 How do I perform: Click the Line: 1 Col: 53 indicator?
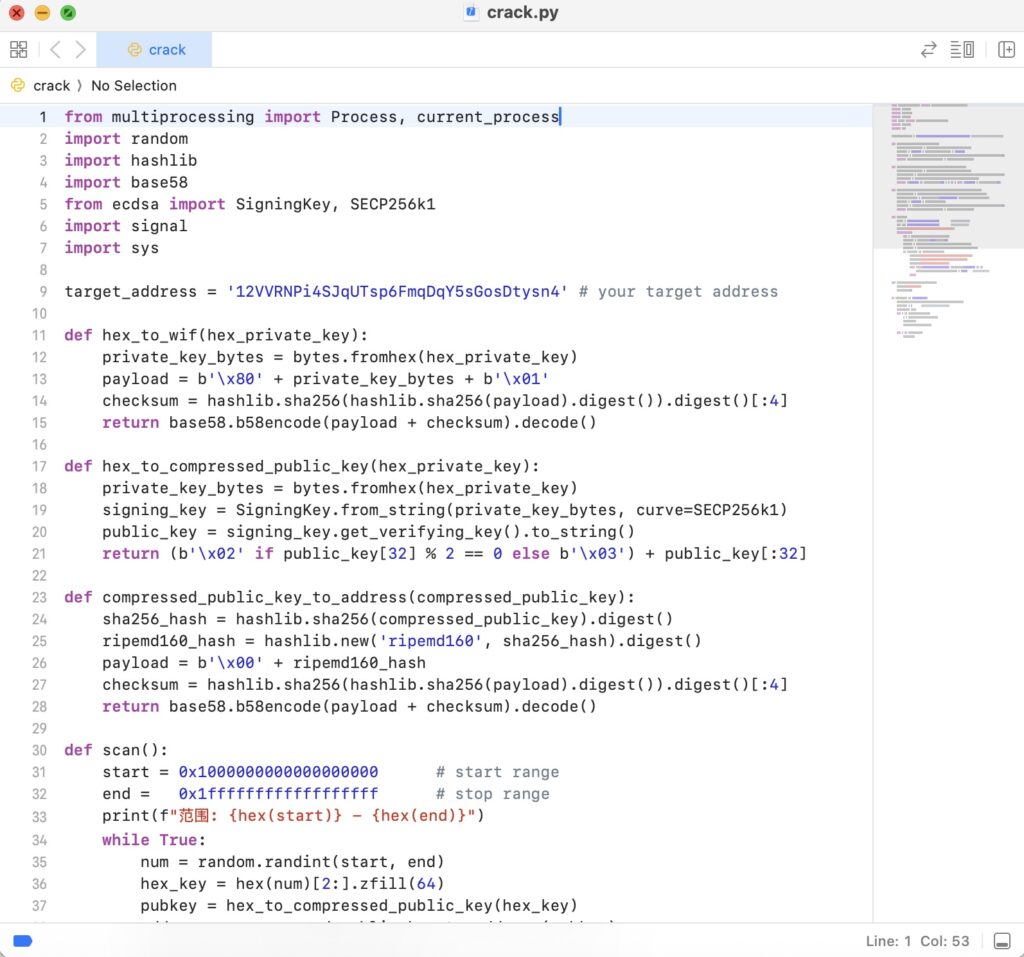pyautogui.click(x=918, y=941)
